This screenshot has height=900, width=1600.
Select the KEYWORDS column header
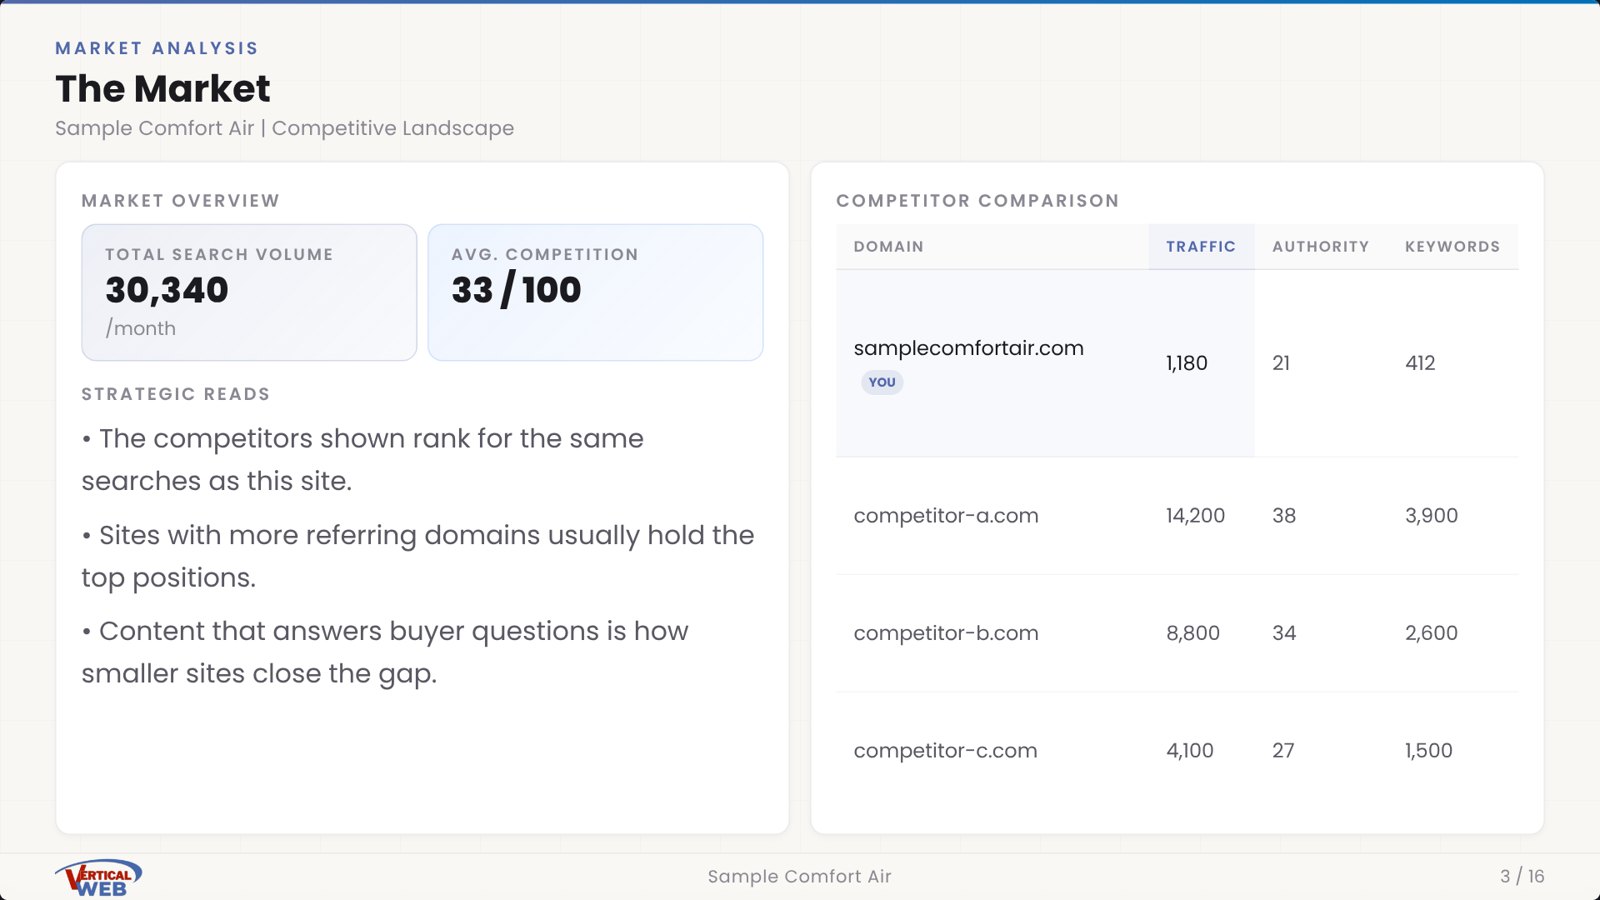(1452, 246)
